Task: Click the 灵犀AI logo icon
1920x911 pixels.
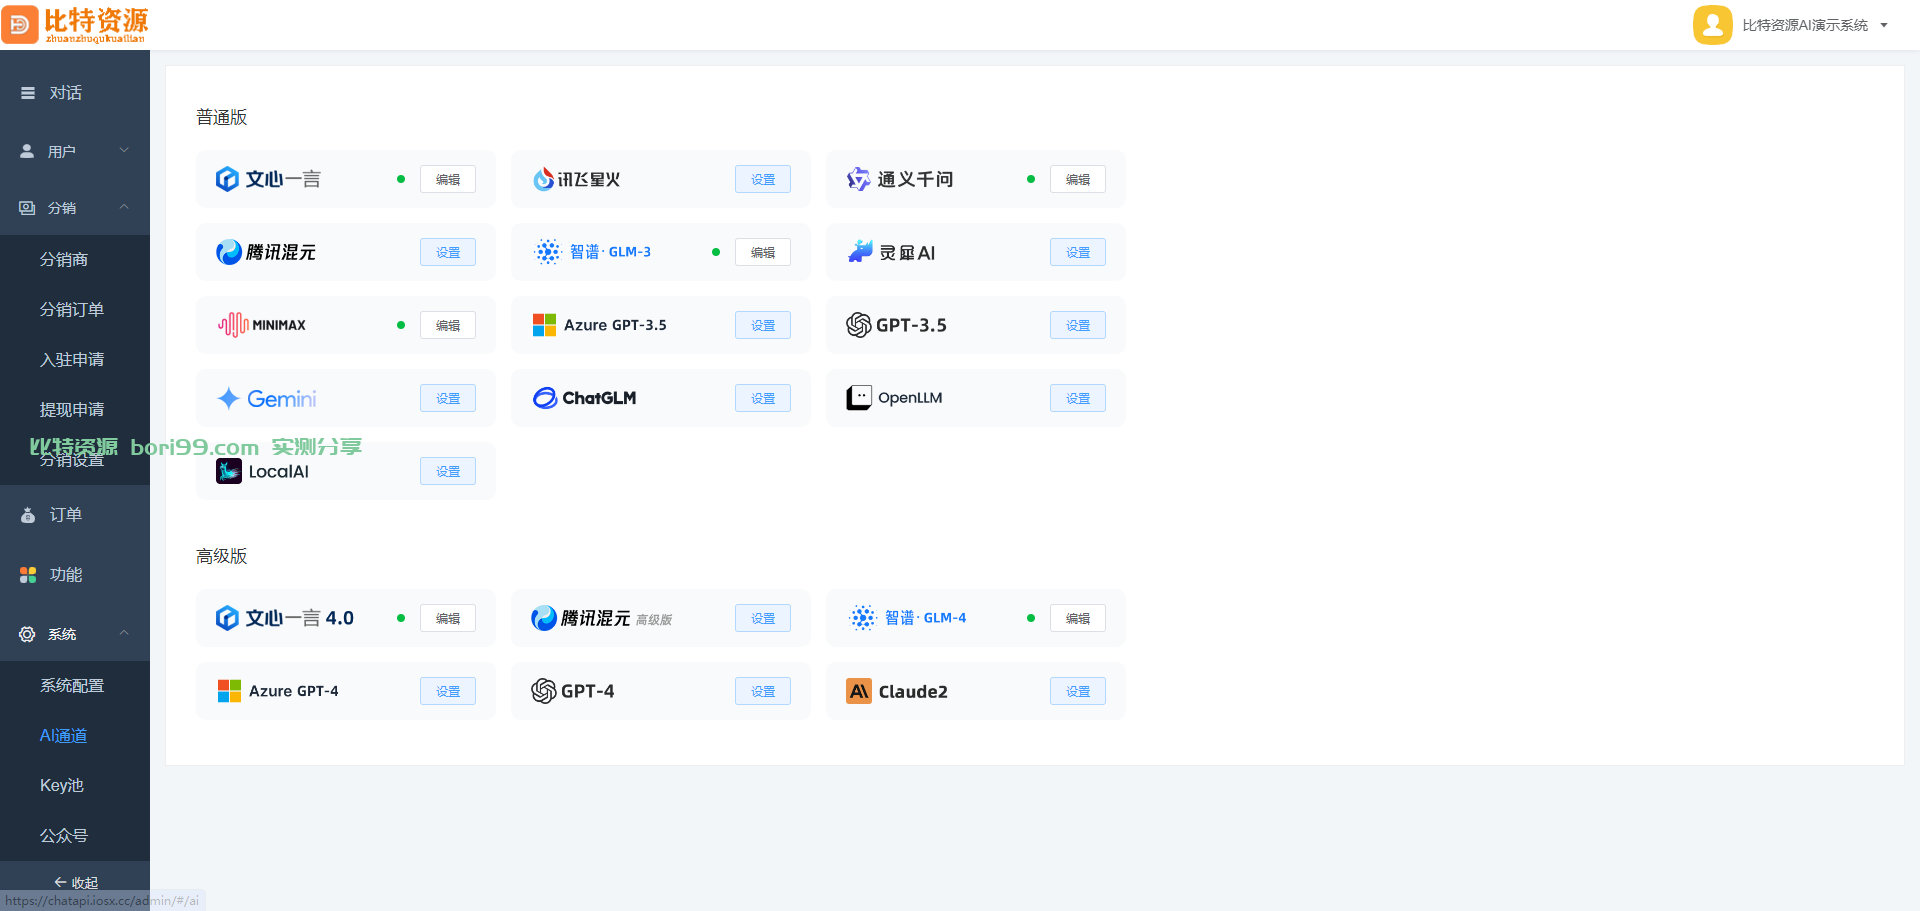Action: [860, 252]
